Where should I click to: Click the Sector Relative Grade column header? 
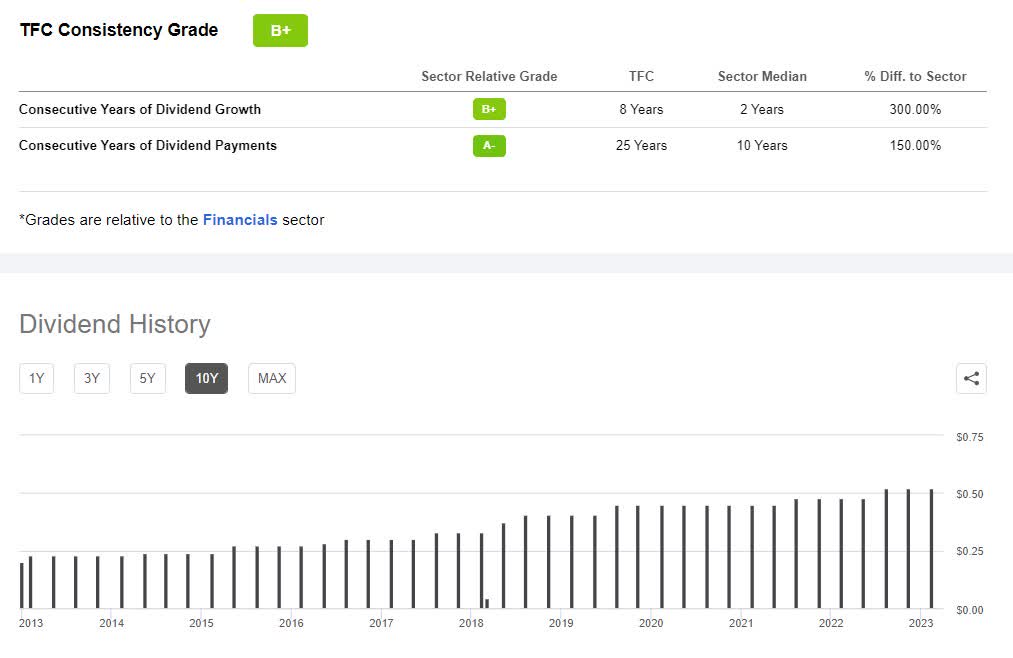point(489,76)
